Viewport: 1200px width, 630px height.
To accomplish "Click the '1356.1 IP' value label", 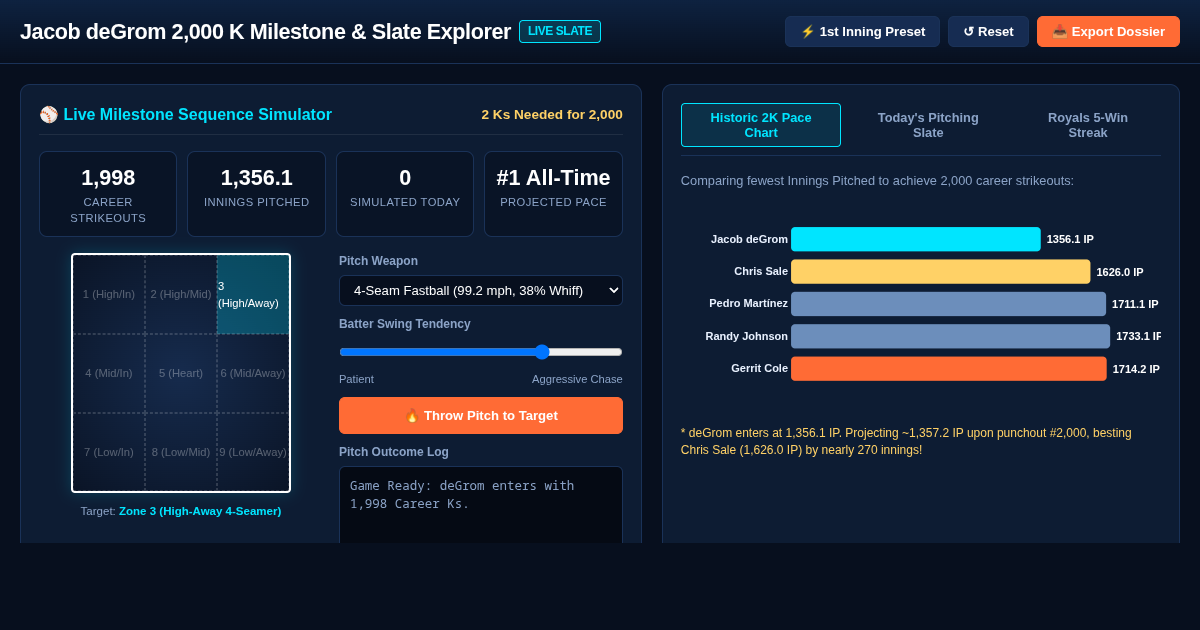I will coord(1070,239).
